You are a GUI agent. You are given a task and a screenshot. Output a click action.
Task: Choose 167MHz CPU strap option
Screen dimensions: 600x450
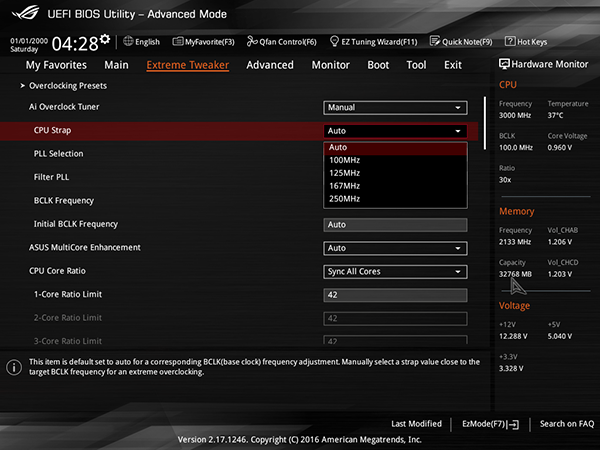click(x=395, y=186)
